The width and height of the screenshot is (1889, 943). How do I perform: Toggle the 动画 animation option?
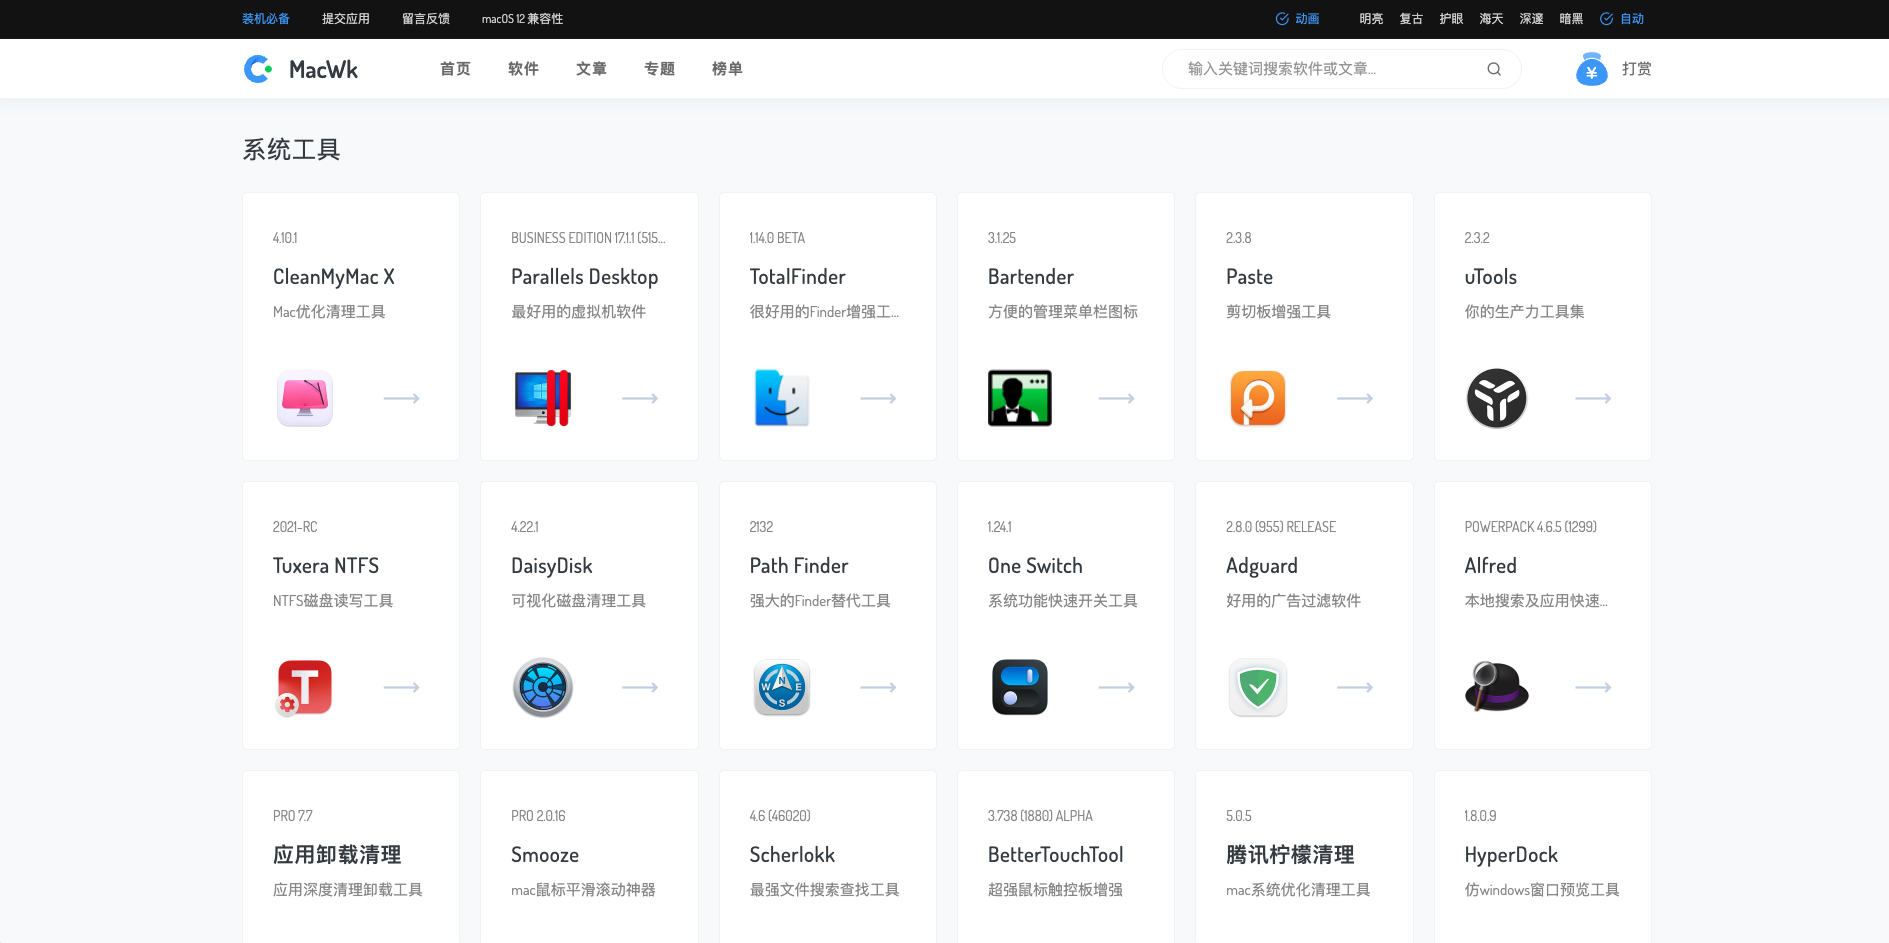[1297, 19]
